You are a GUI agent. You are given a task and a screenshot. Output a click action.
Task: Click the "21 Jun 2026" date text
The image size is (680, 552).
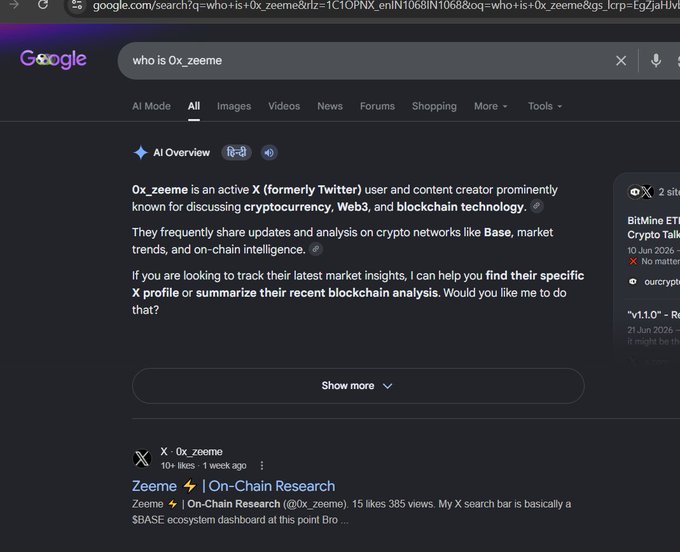click(650, 330)
